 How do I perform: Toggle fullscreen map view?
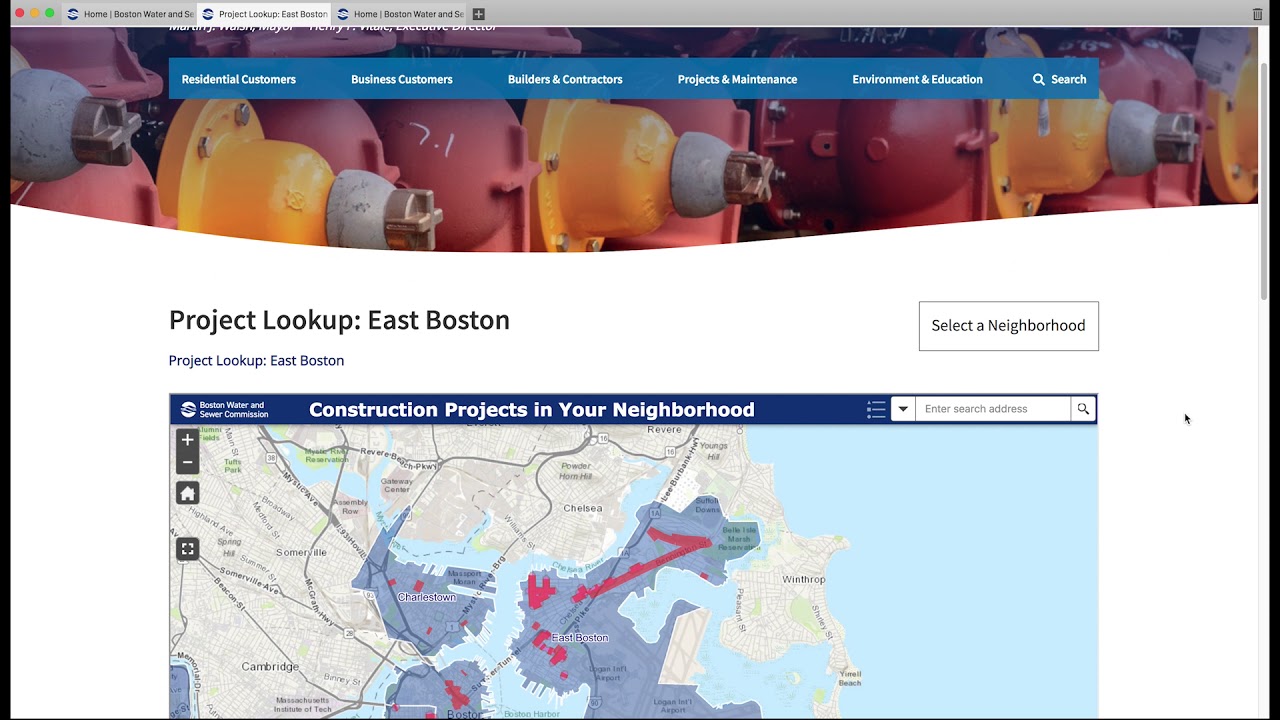pyautogui.click(x=187, y=549)
